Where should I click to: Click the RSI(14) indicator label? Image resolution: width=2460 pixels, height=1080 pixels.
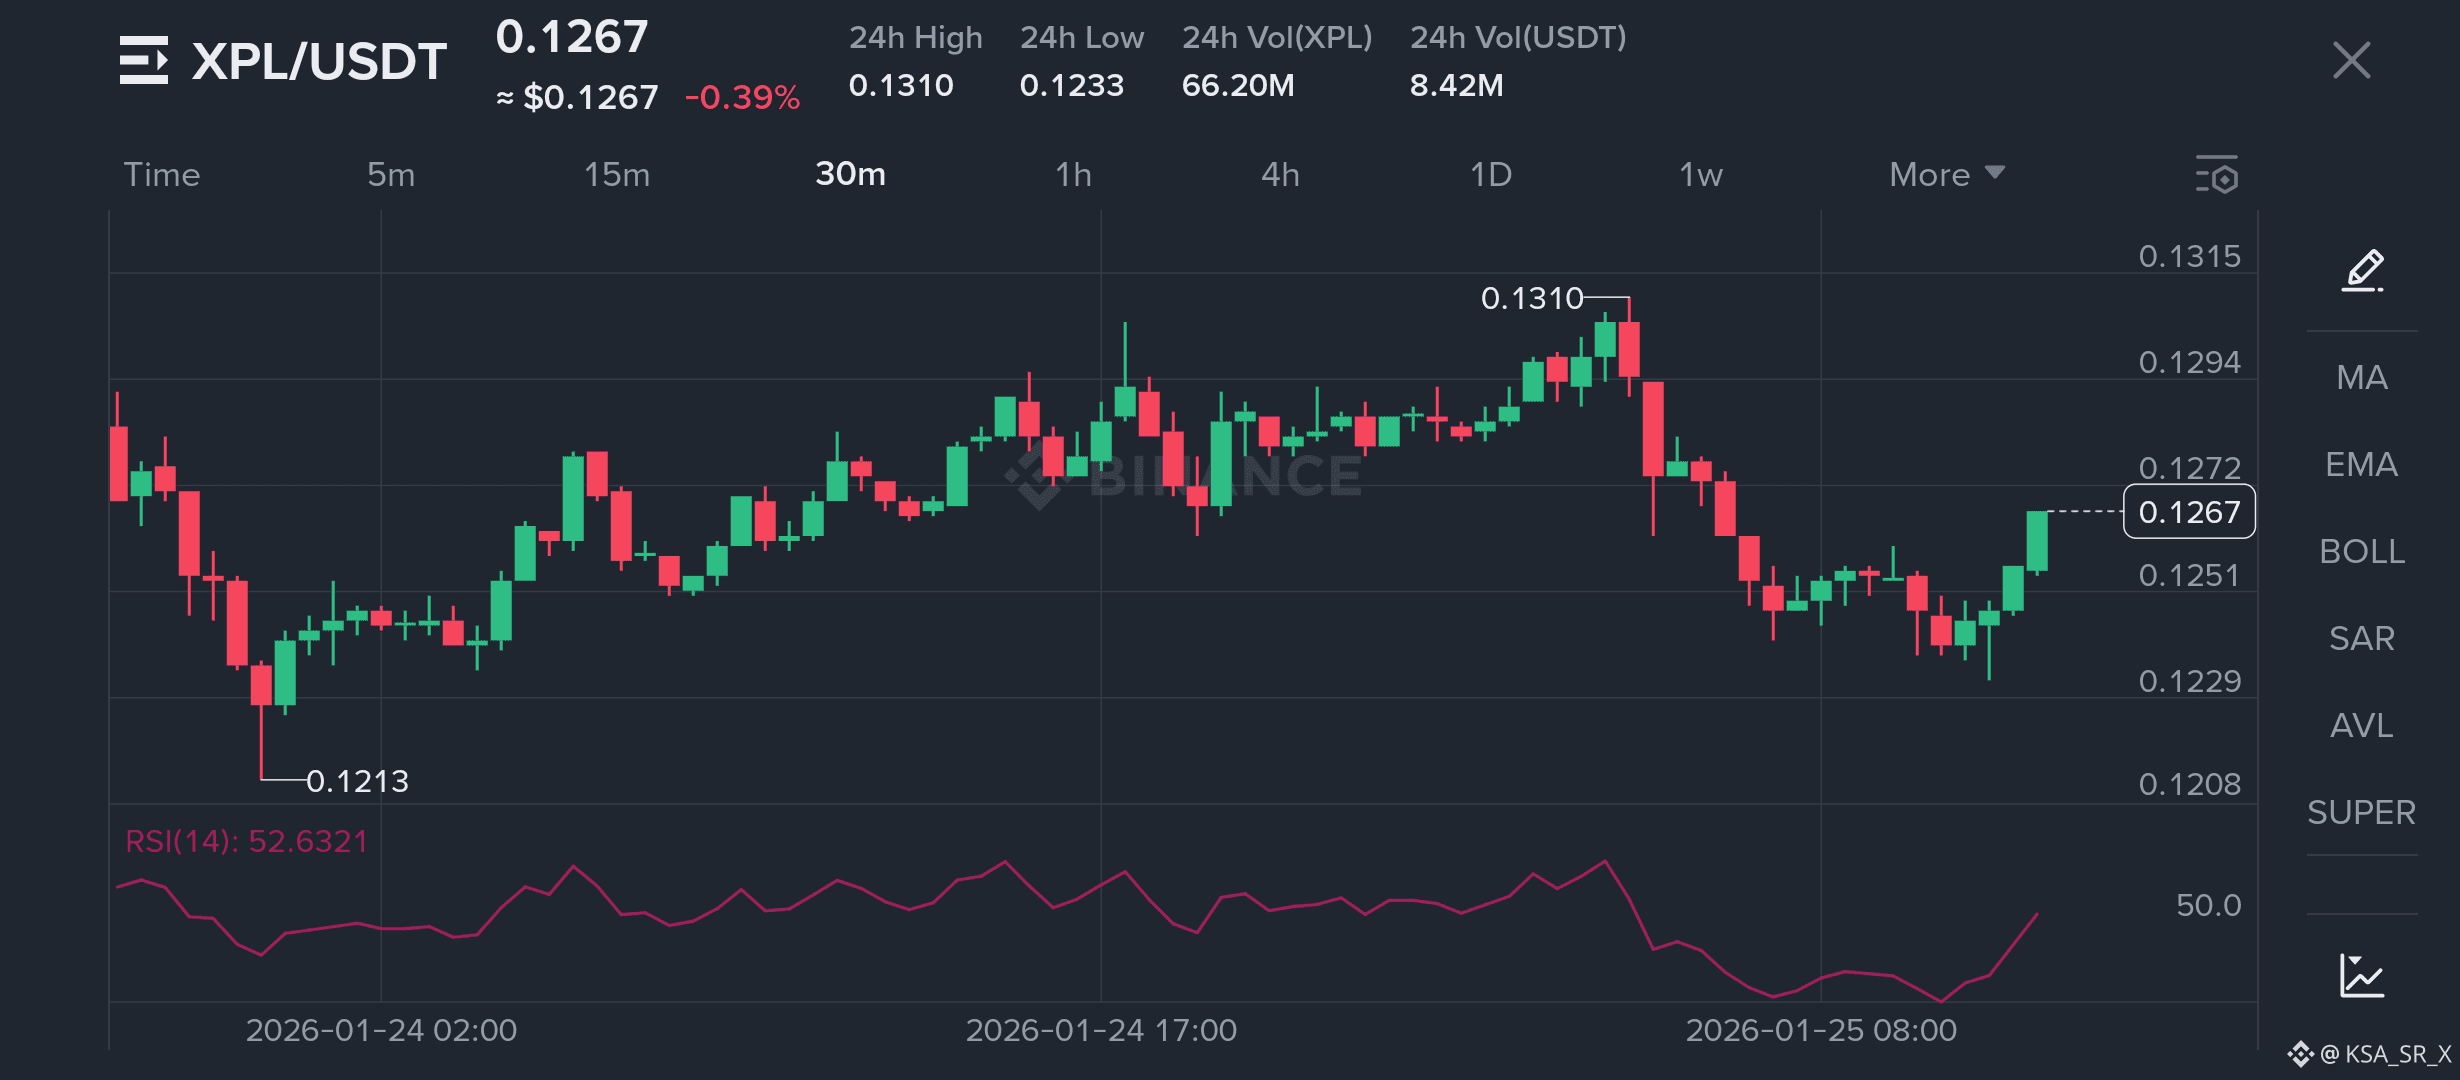246,841
